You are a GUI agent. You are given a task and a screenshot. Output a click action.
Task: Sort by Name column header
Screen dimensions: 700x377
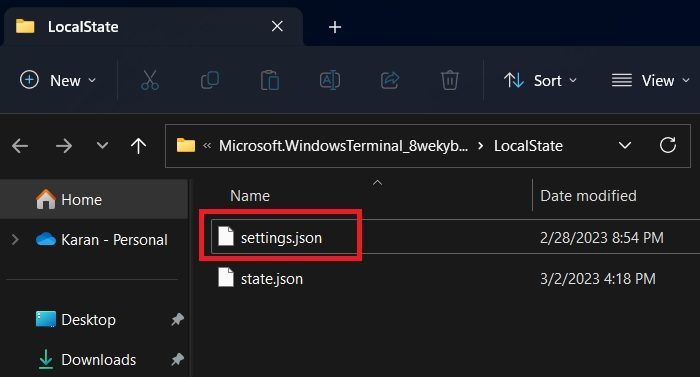click(250, 196)
